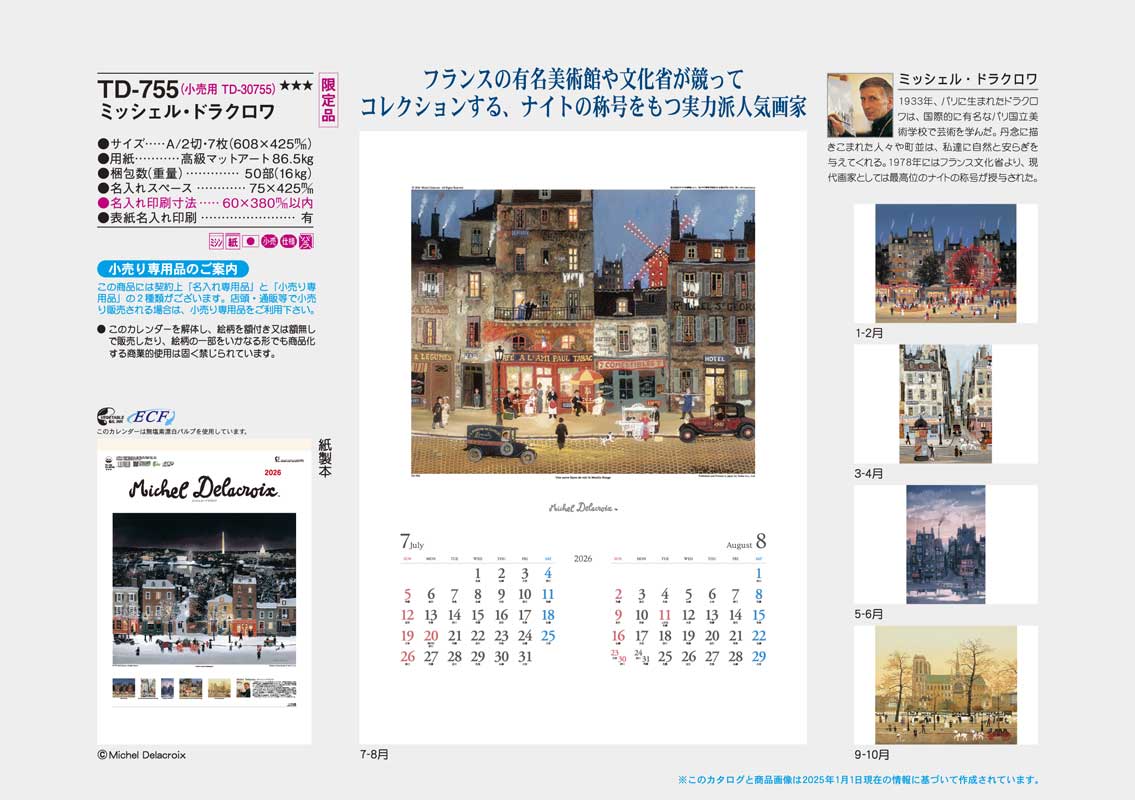Select retail code 小売用 TD-30755
Screen dimensions: 1135x800
[x=228, y=89]
